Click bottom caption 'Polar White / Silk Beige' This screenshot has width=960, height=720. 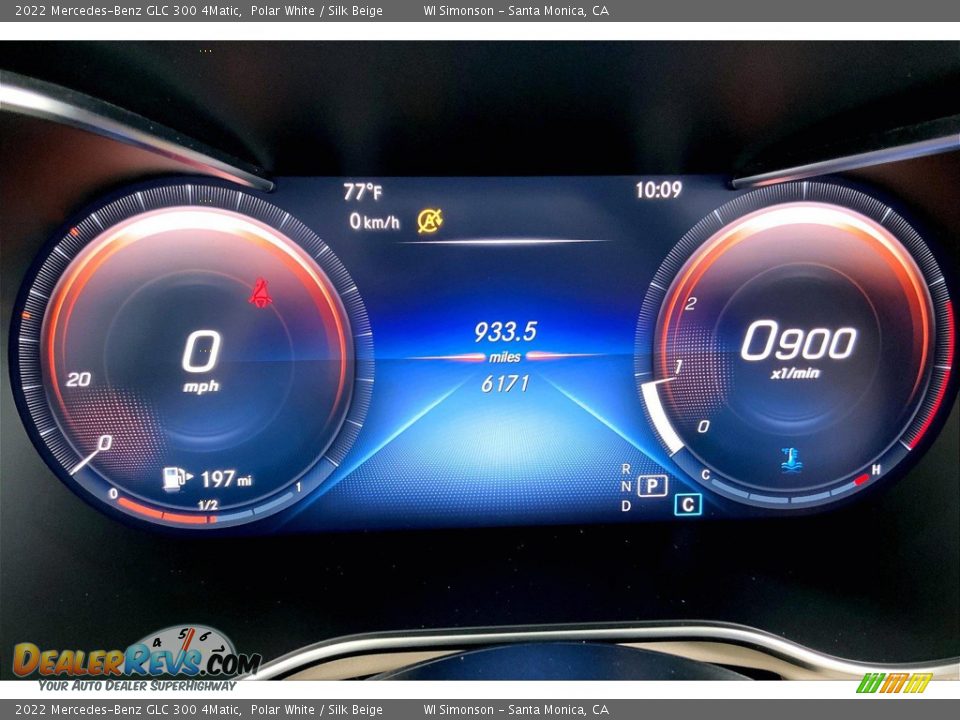pyautogui.click(x=317, y=710)
